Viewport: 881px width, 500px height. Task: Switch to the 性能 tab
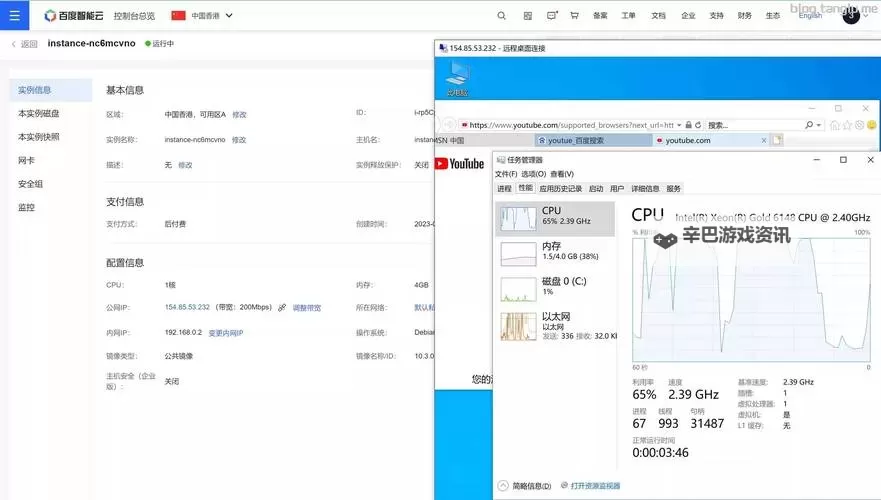click(525, 188)
